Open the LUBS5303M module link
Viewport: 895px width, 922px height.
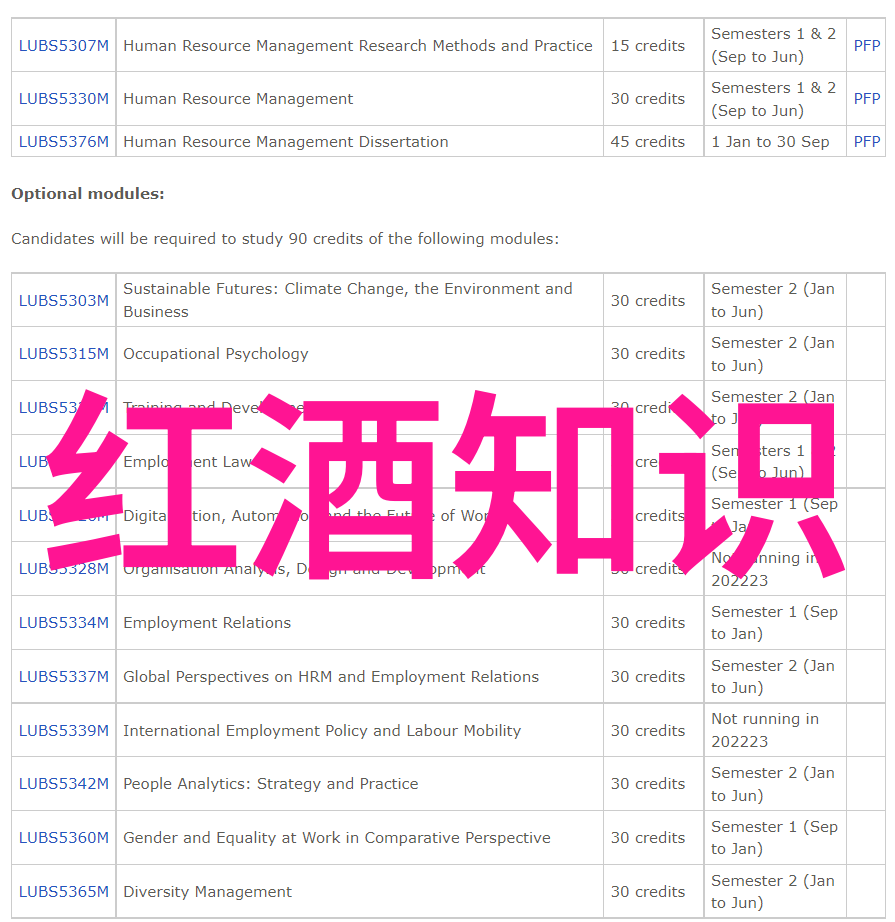coord(64,300)
